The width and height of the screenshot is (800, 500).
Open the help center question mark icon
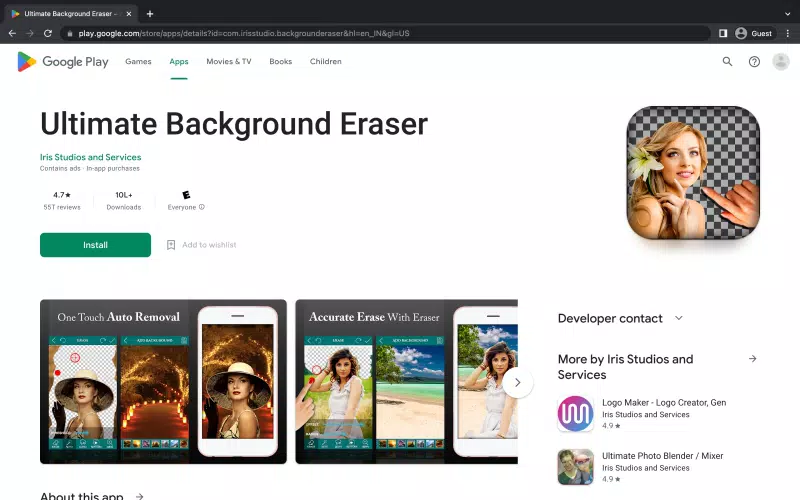pyautogui.click(x=754, y=62)
